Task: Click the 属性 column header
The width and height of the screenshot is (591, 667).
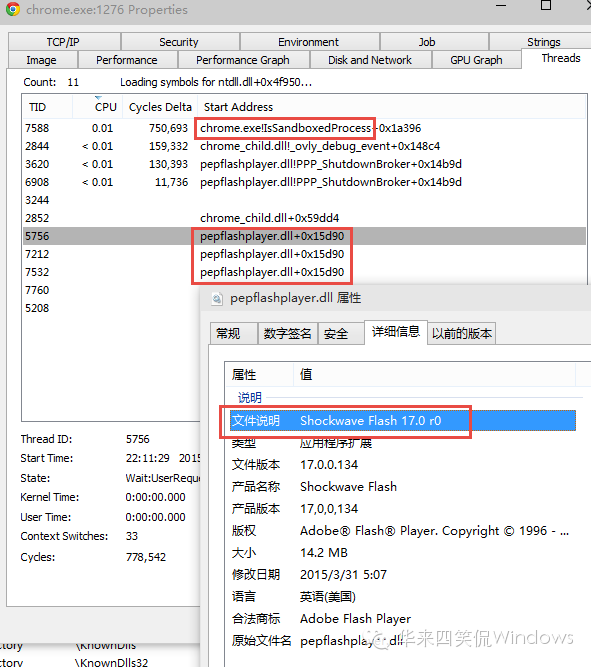Action: point(259,375)
